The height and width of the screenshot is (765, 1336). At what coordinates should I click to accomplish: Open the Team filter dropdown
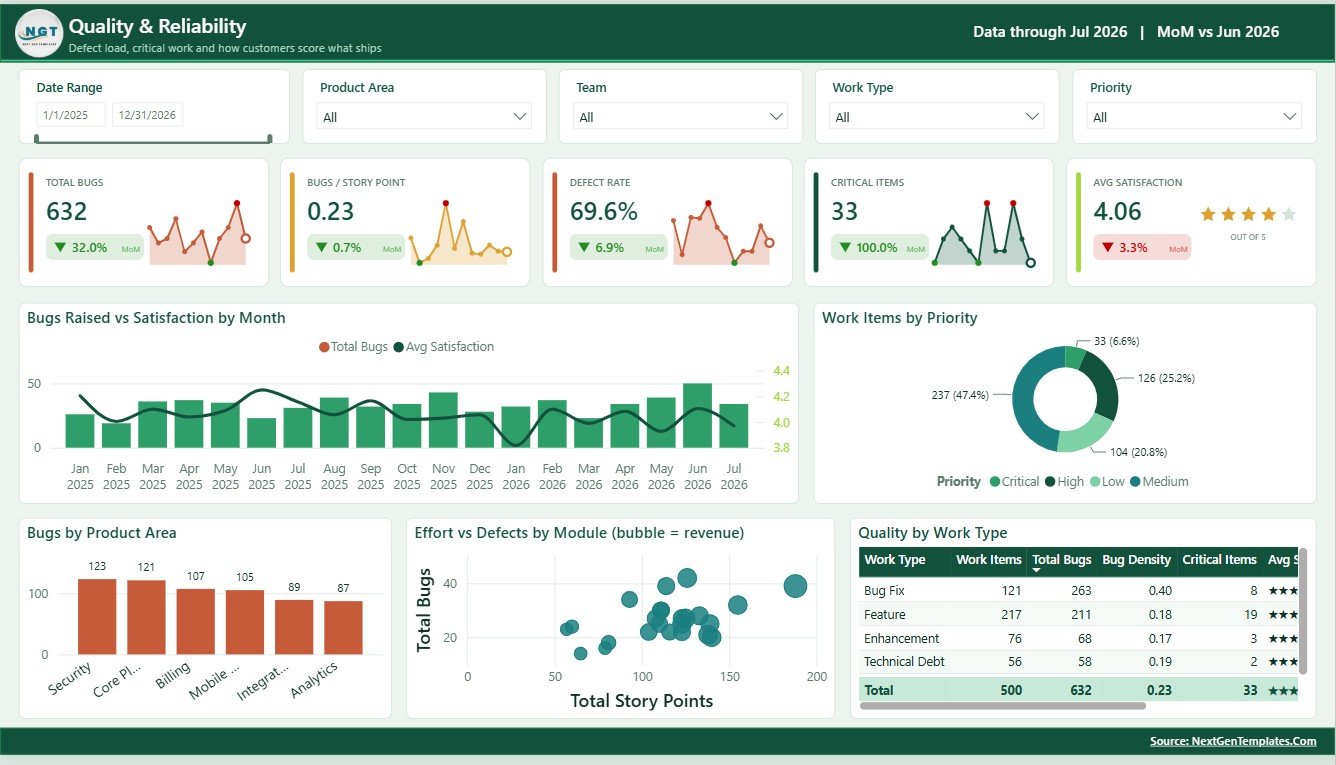click(681, 117)
